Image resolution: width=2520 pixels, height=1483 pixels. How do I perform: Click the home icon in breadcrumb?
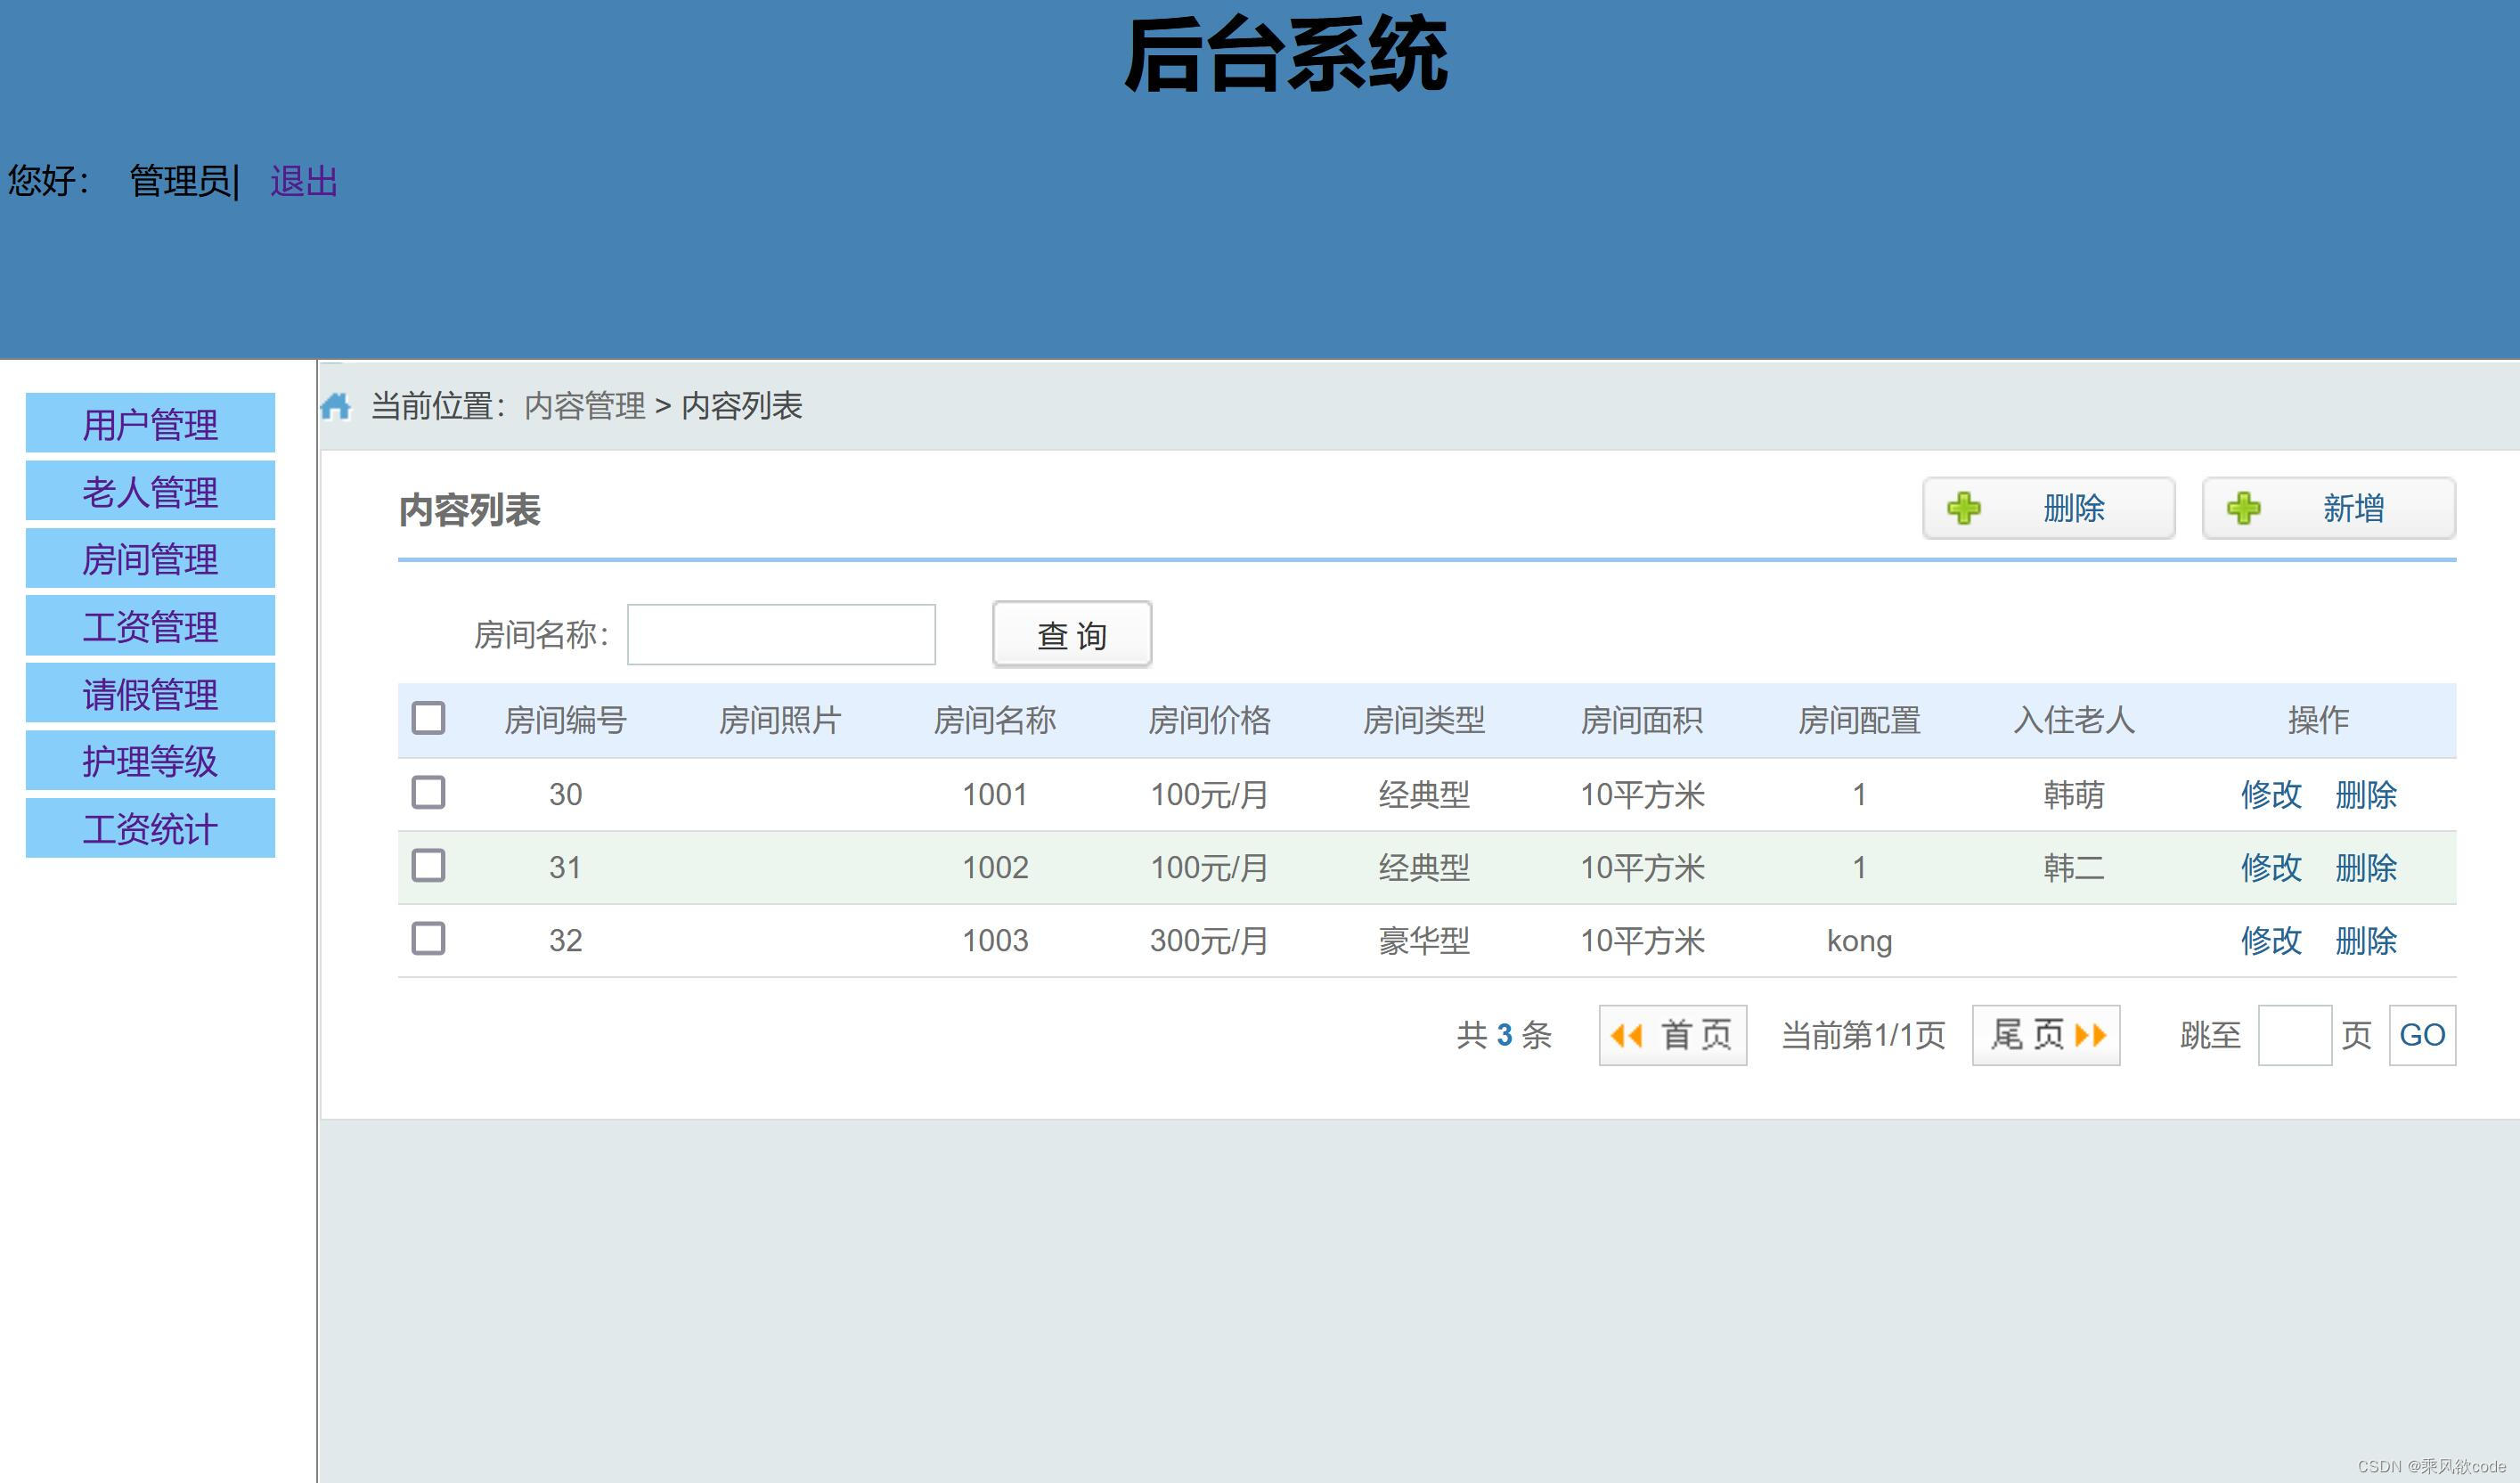336,406
